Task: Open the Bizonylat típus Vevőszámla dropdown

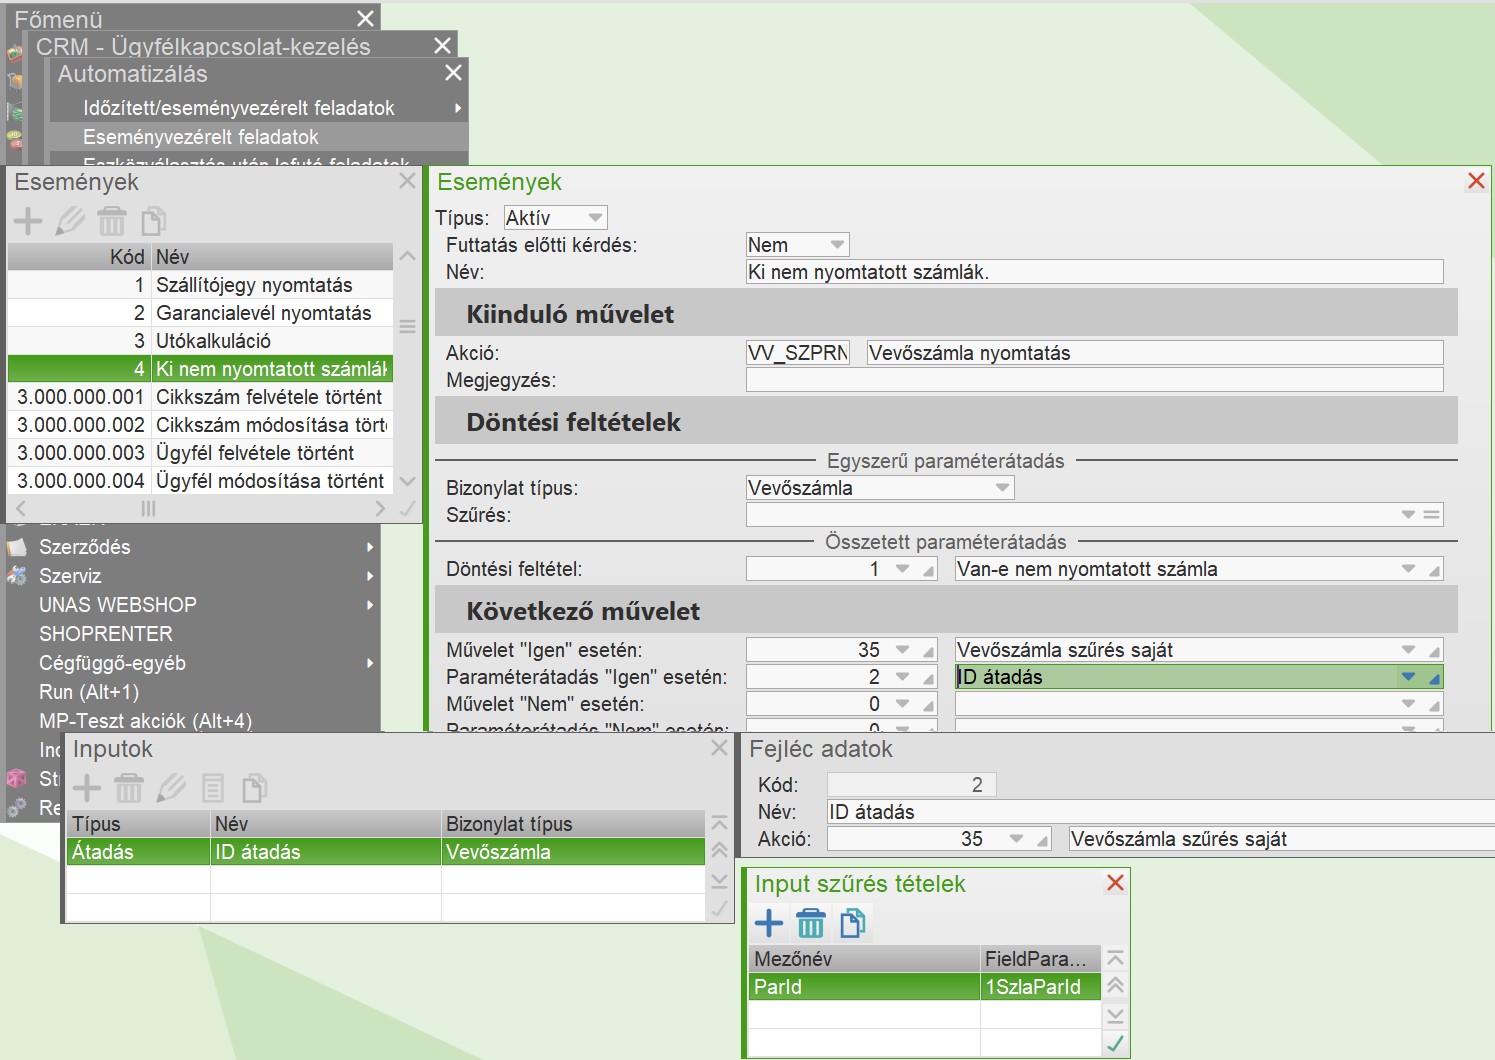Action: coord(1001,488)
